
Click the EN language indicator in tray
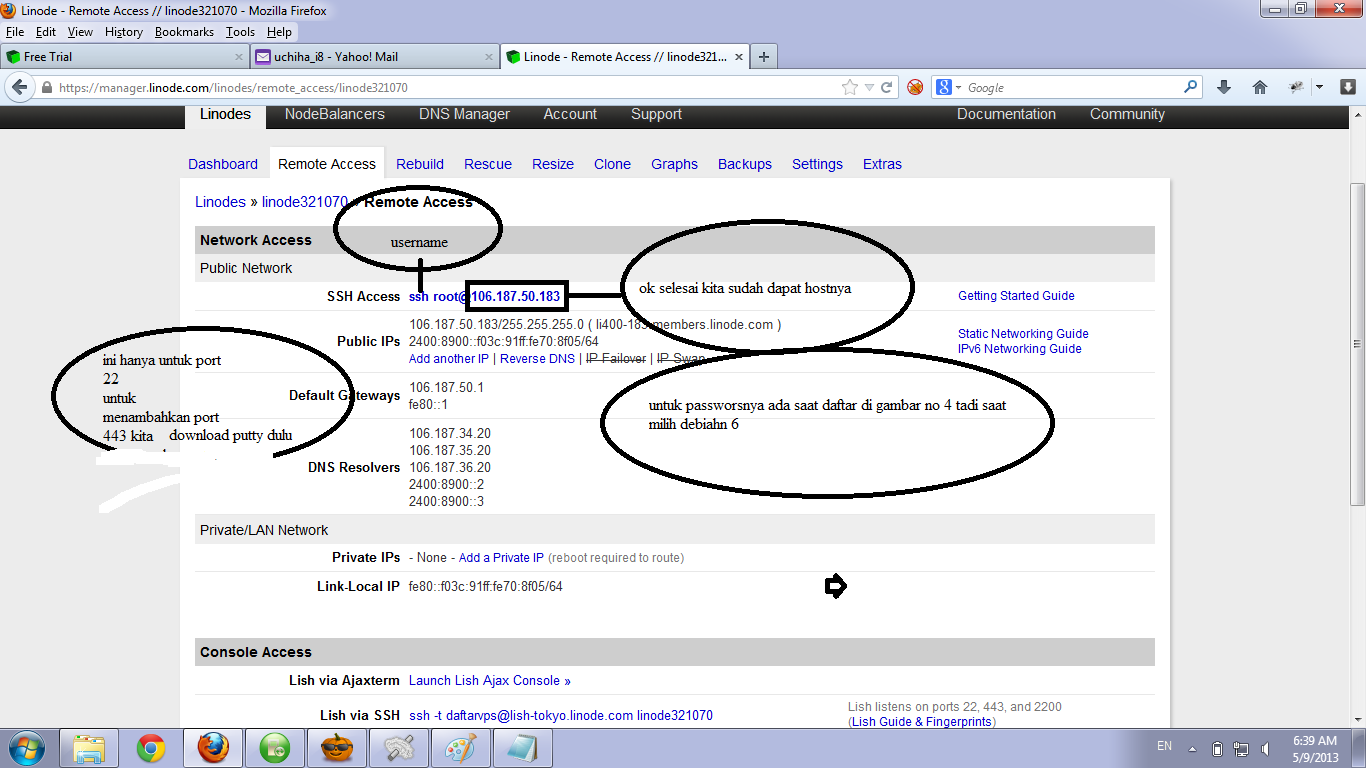(1164, 746)
